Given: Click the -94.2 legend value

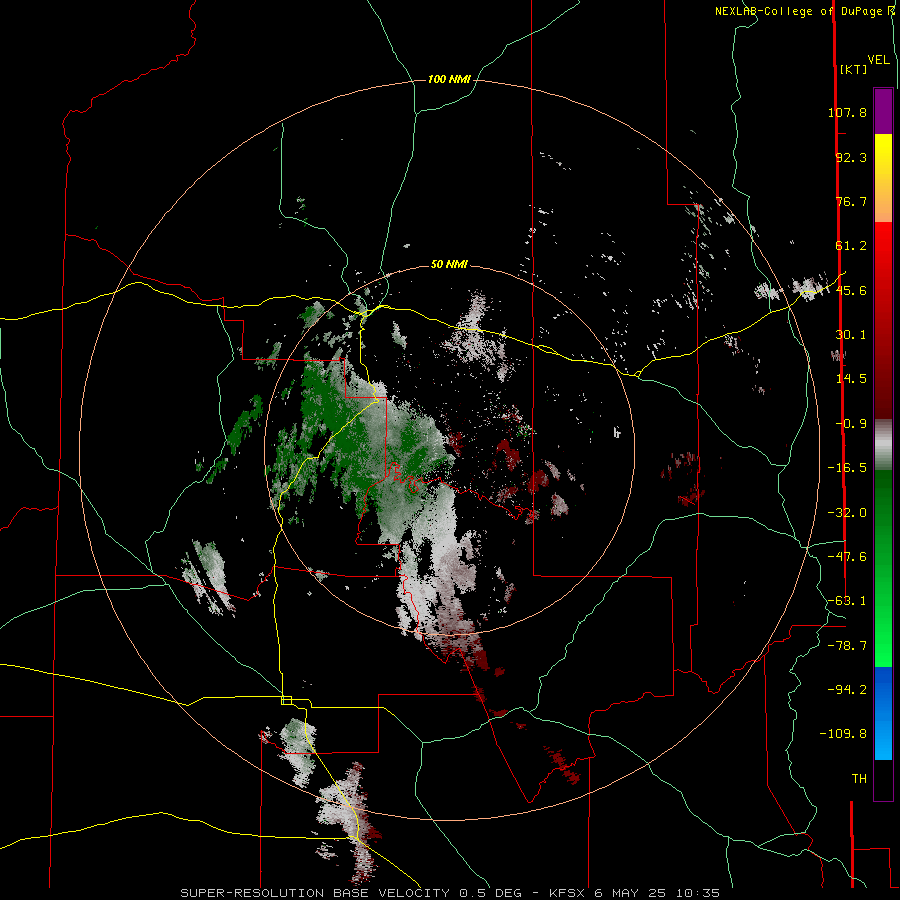Looking at the screenshot, I should click(847, 690).
